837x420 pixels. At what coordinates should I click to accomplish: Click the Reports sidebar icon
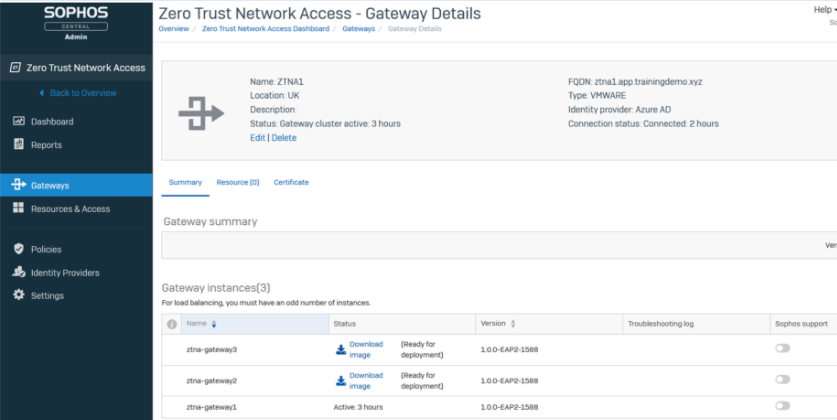coord(19,144)
